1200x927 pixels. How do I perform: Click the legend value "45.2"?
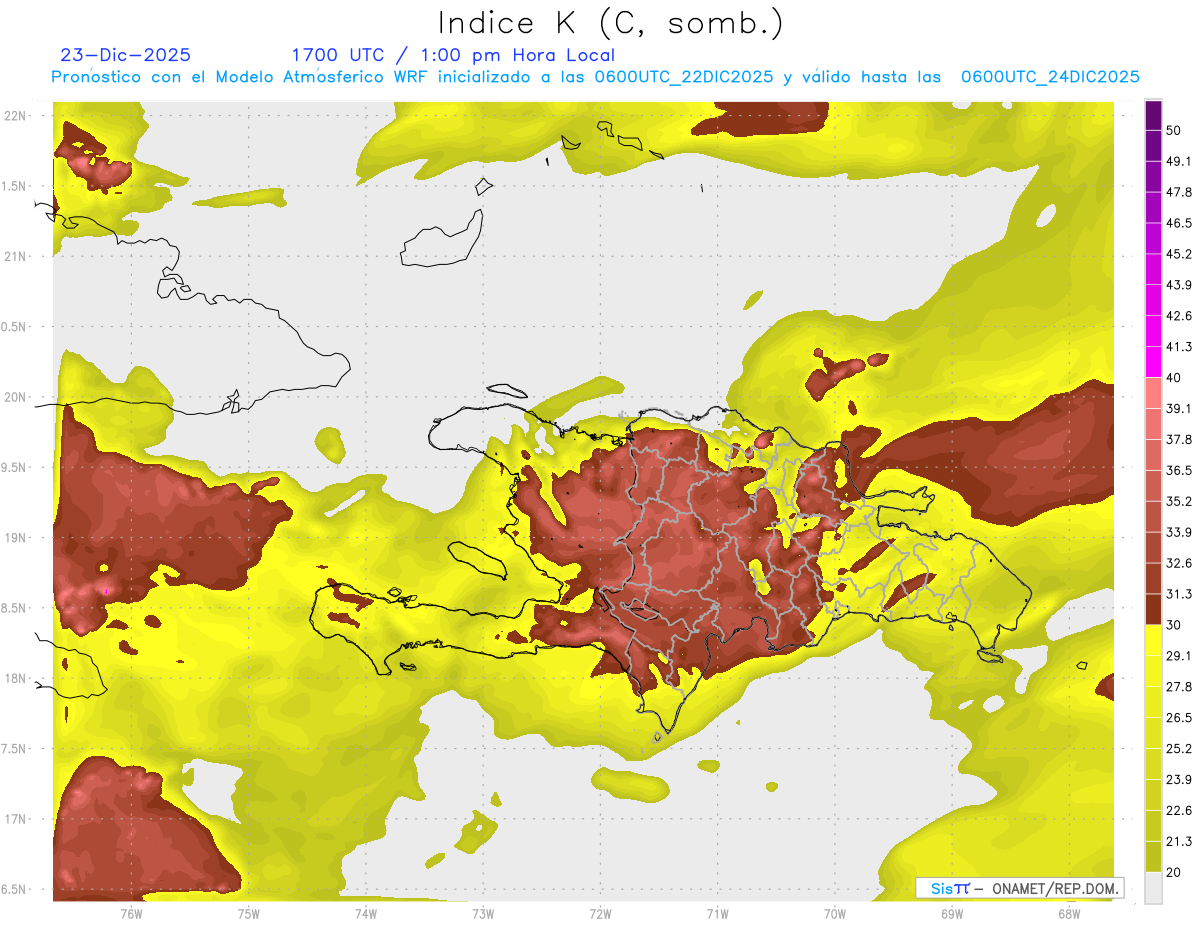(x=1180, y=254)
